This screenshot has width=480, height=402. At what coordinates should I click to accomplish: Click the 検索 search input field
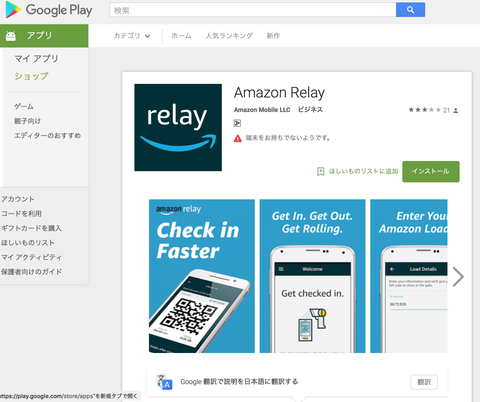pos(253,10)
